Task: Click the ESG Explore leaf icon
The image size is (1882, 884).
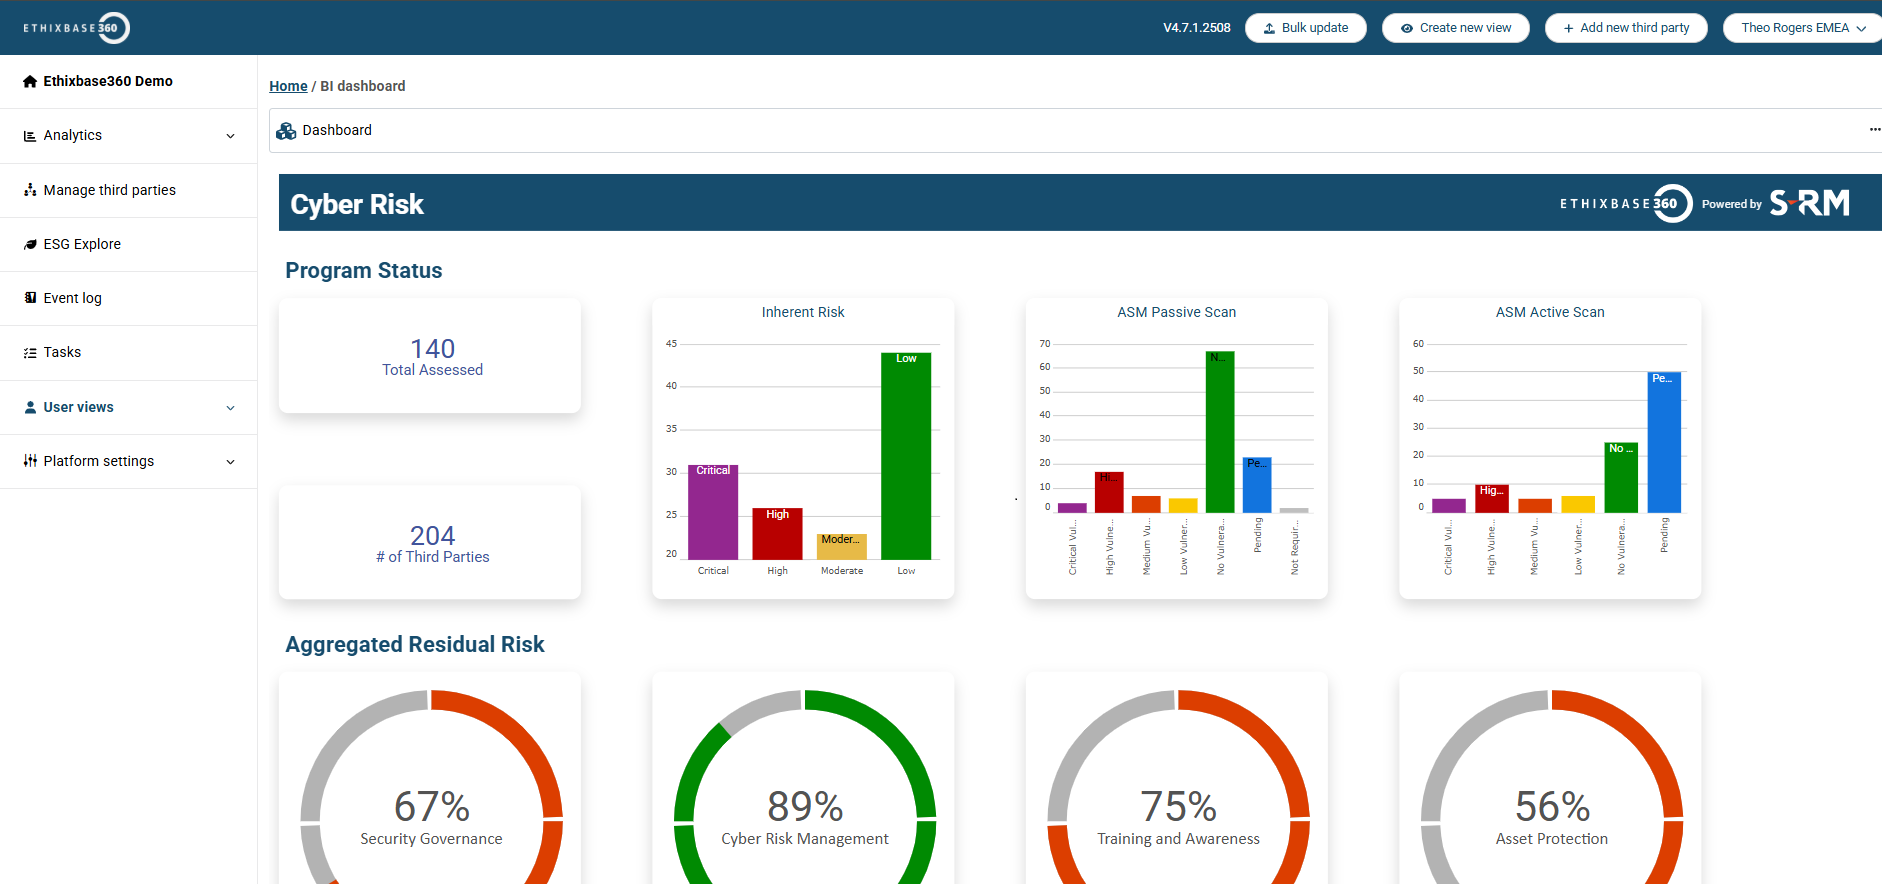Action: tap(30, 244)
